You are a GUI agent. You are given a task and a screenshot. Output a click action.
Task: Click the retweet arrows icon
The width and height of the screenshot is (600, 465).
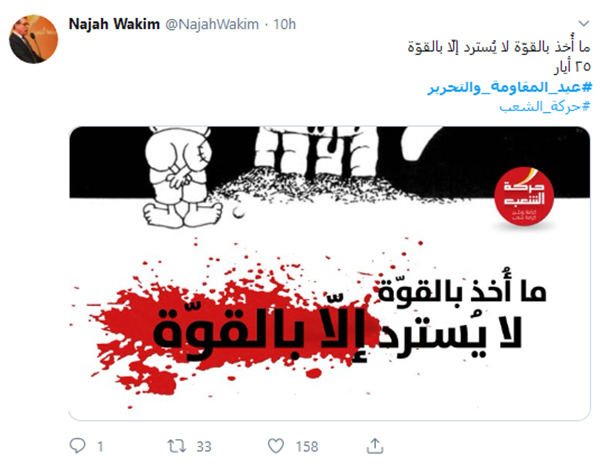pyautogui.click(x=176, y=446)
